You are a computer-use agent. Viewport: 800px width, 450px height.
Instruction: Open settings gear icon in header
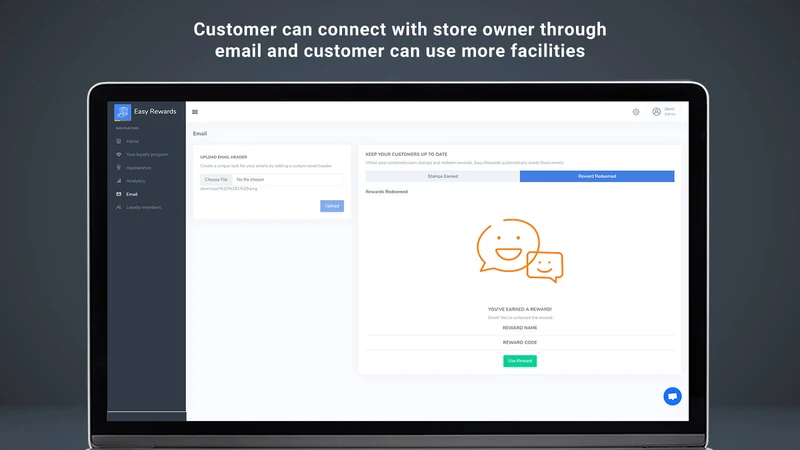[636, 112]
